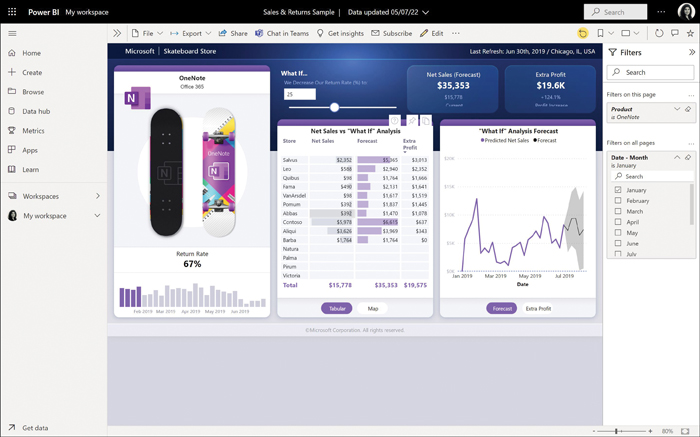Click Get data at bottom left
Viewport: 700px width, 437px height.
[x=28, y=428]
